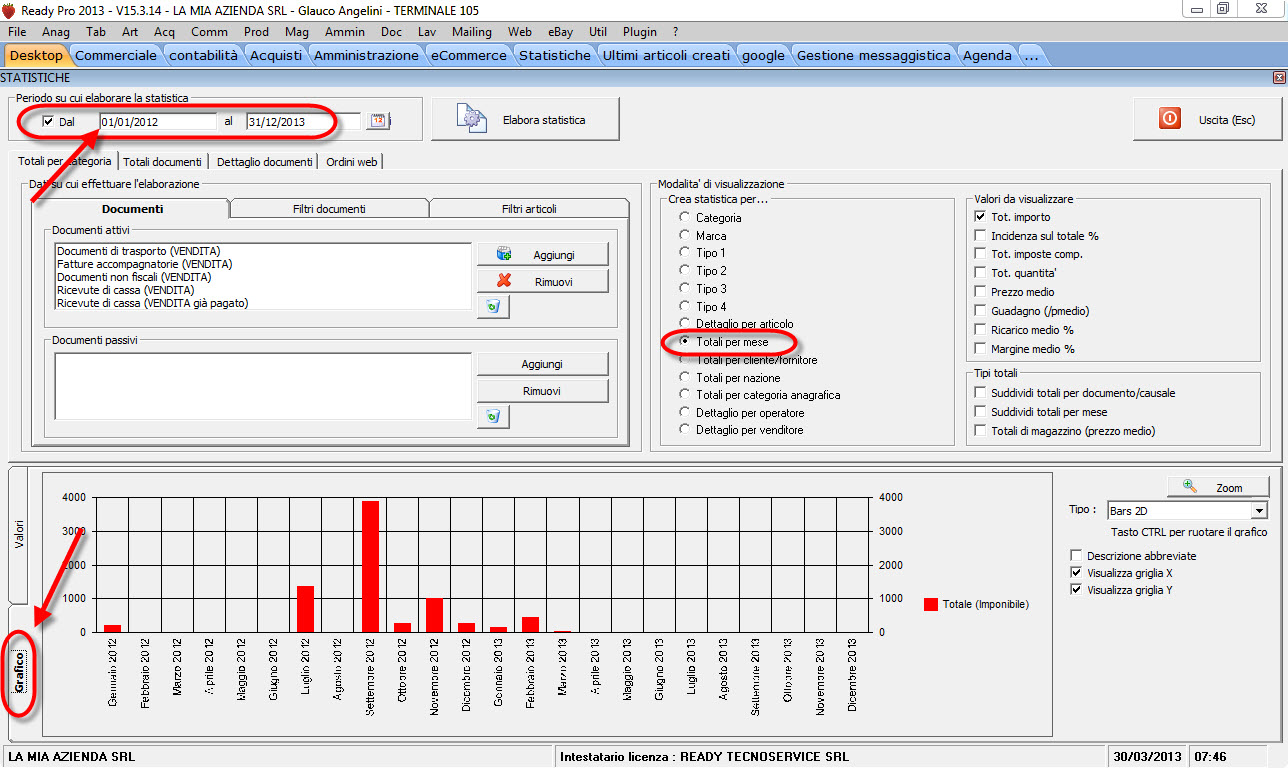
Task: Click Aggiungi button for Documenti passivi
Action: (542, 364)
